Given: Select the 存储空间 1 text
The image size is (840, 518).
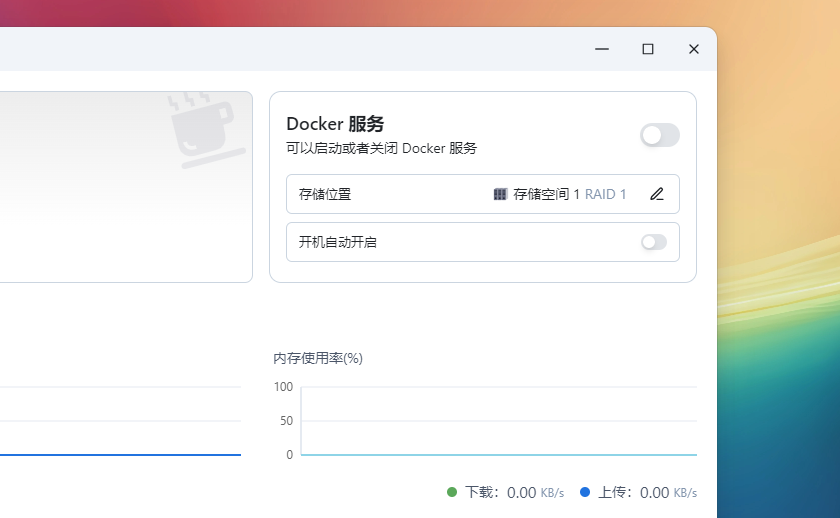Looking at the screenshot, I should click(x=546, y=194).
